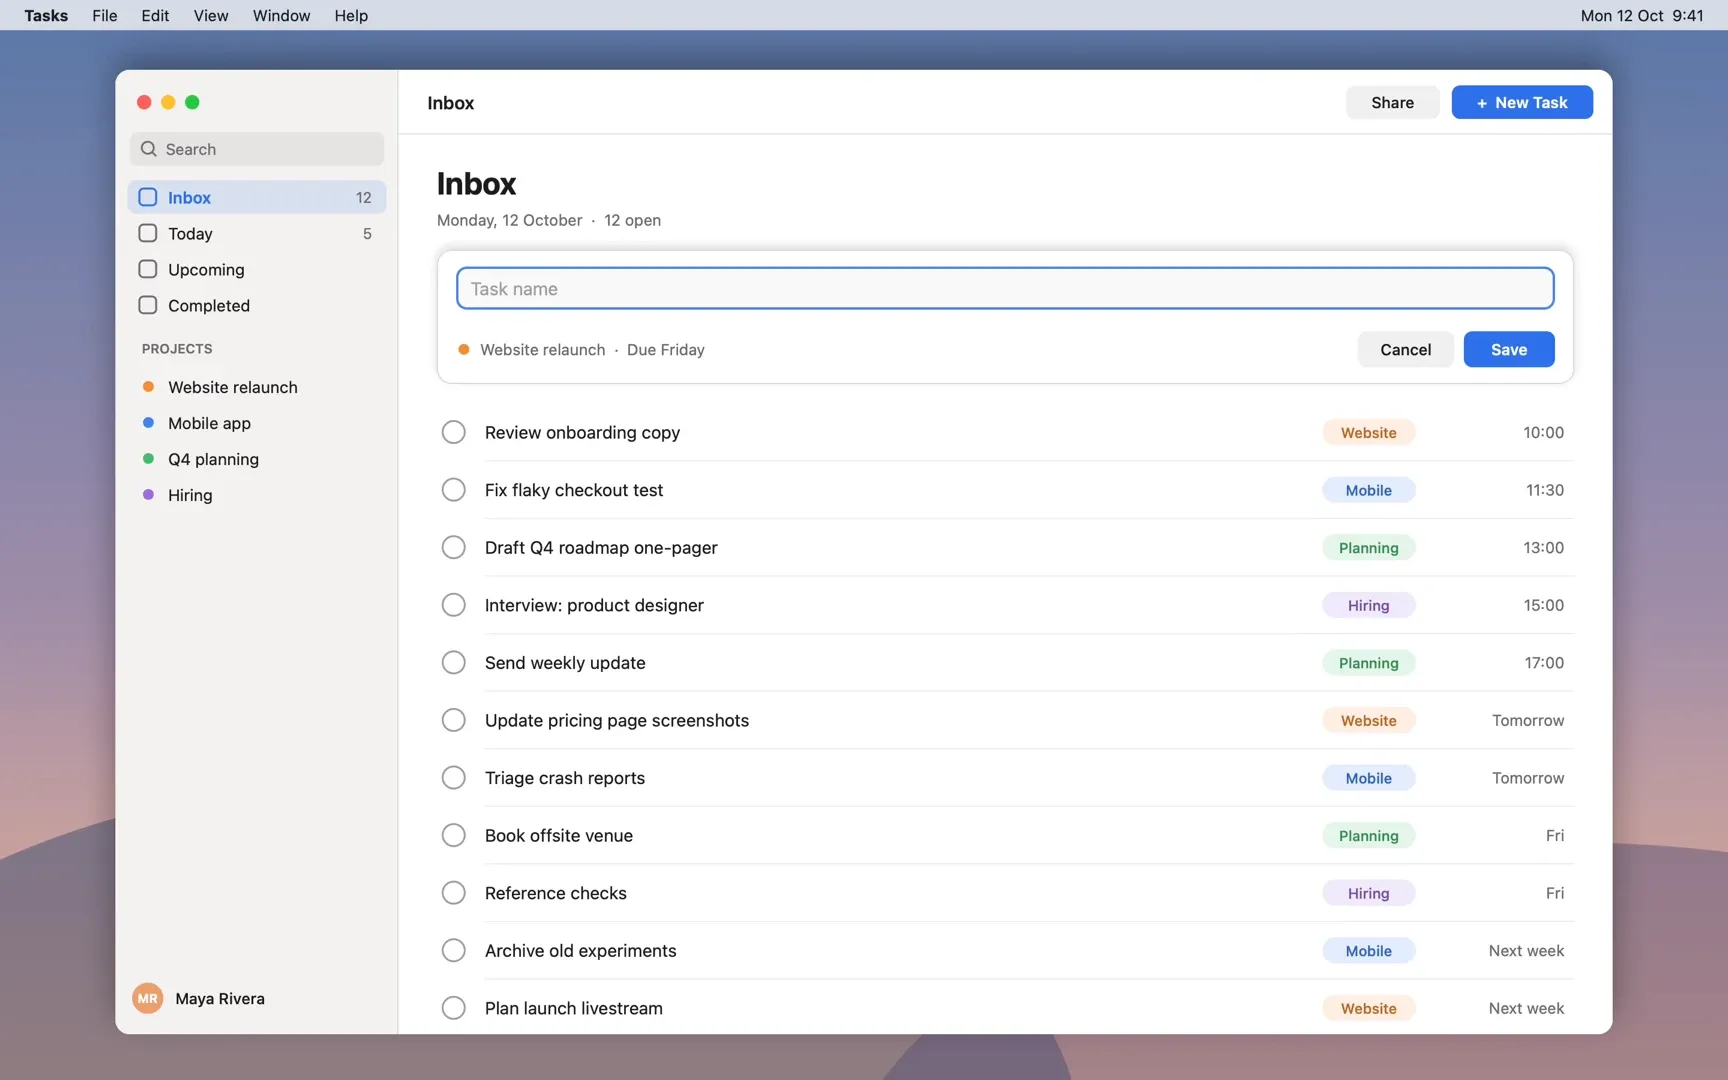Open the Help menu

351,15
